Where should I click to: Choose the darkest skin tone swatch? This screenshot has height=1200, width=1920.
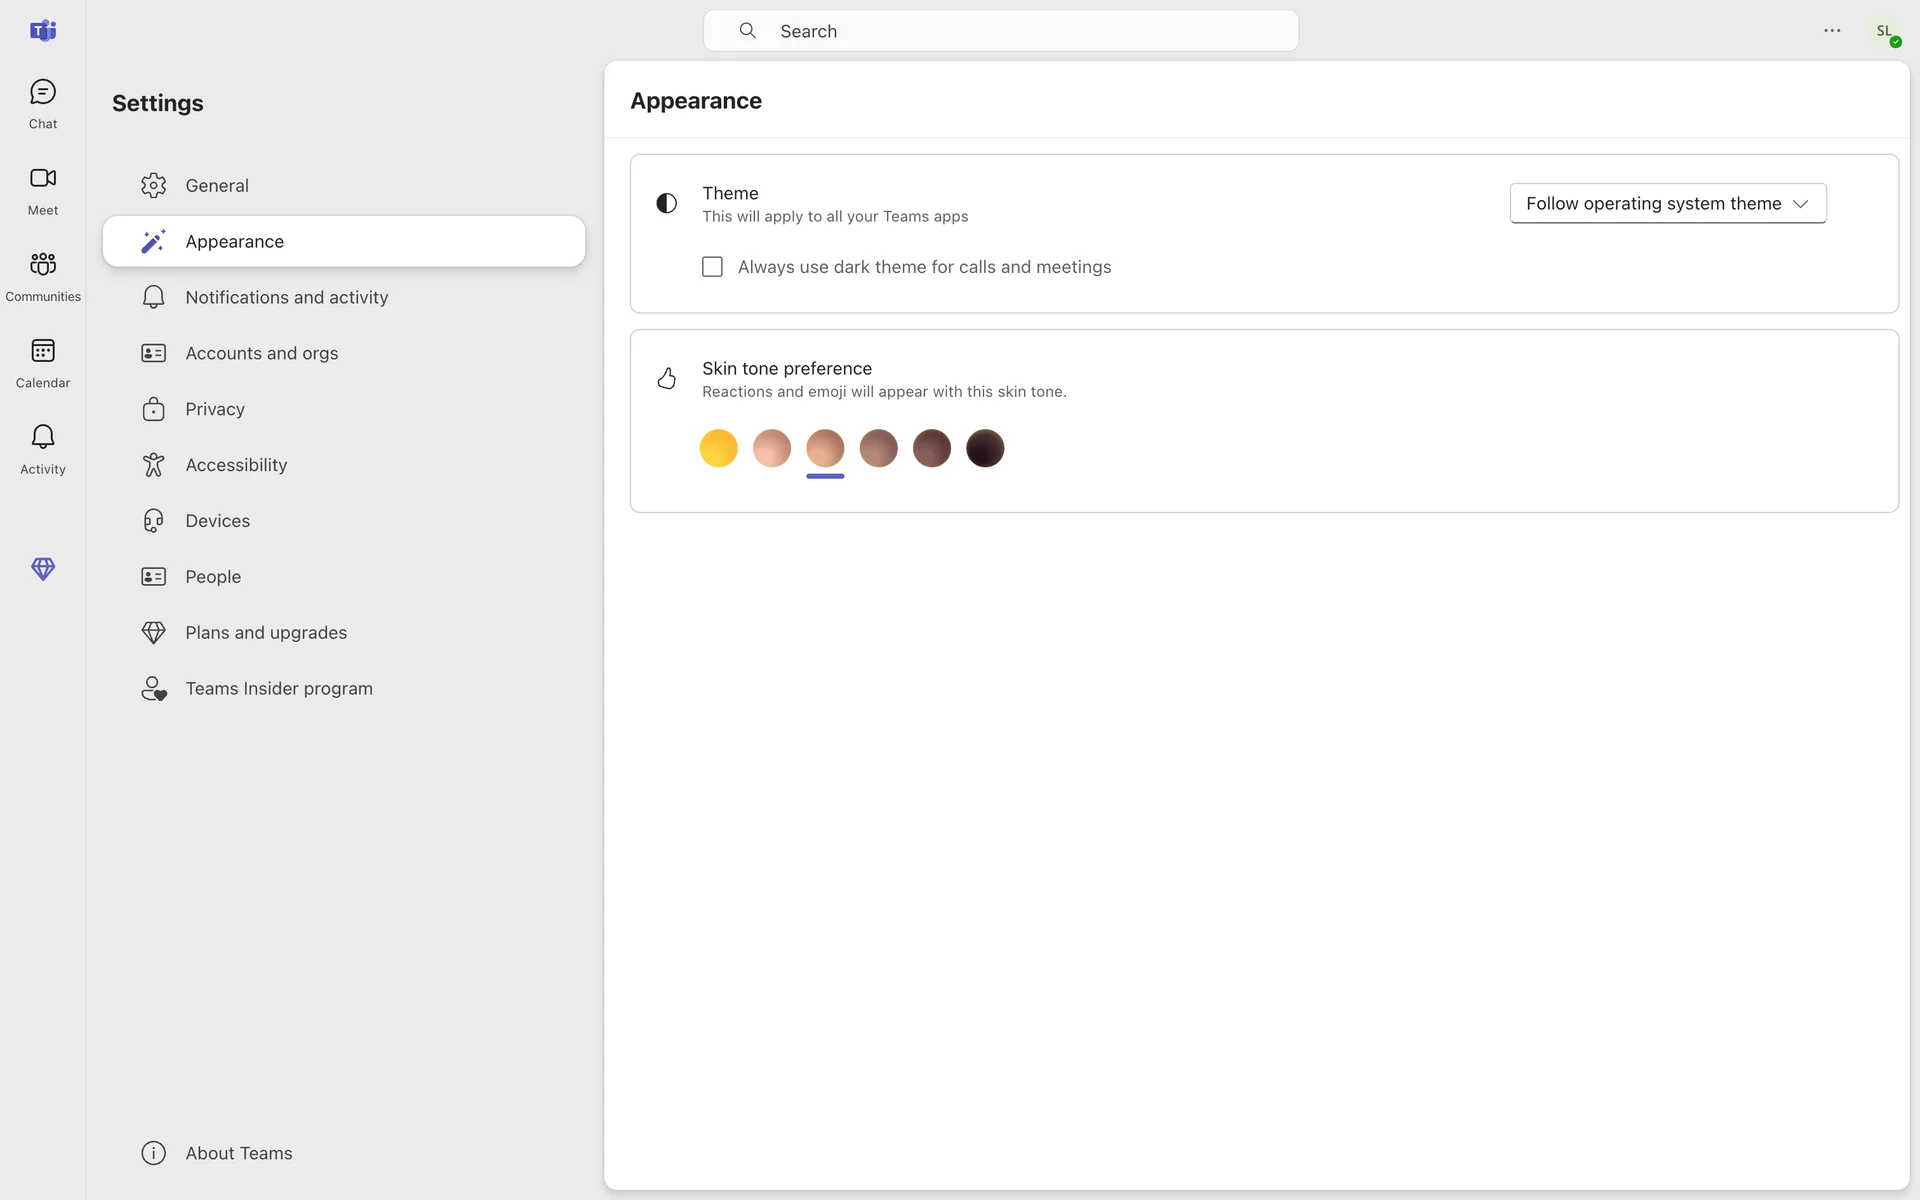coord(985,448)
